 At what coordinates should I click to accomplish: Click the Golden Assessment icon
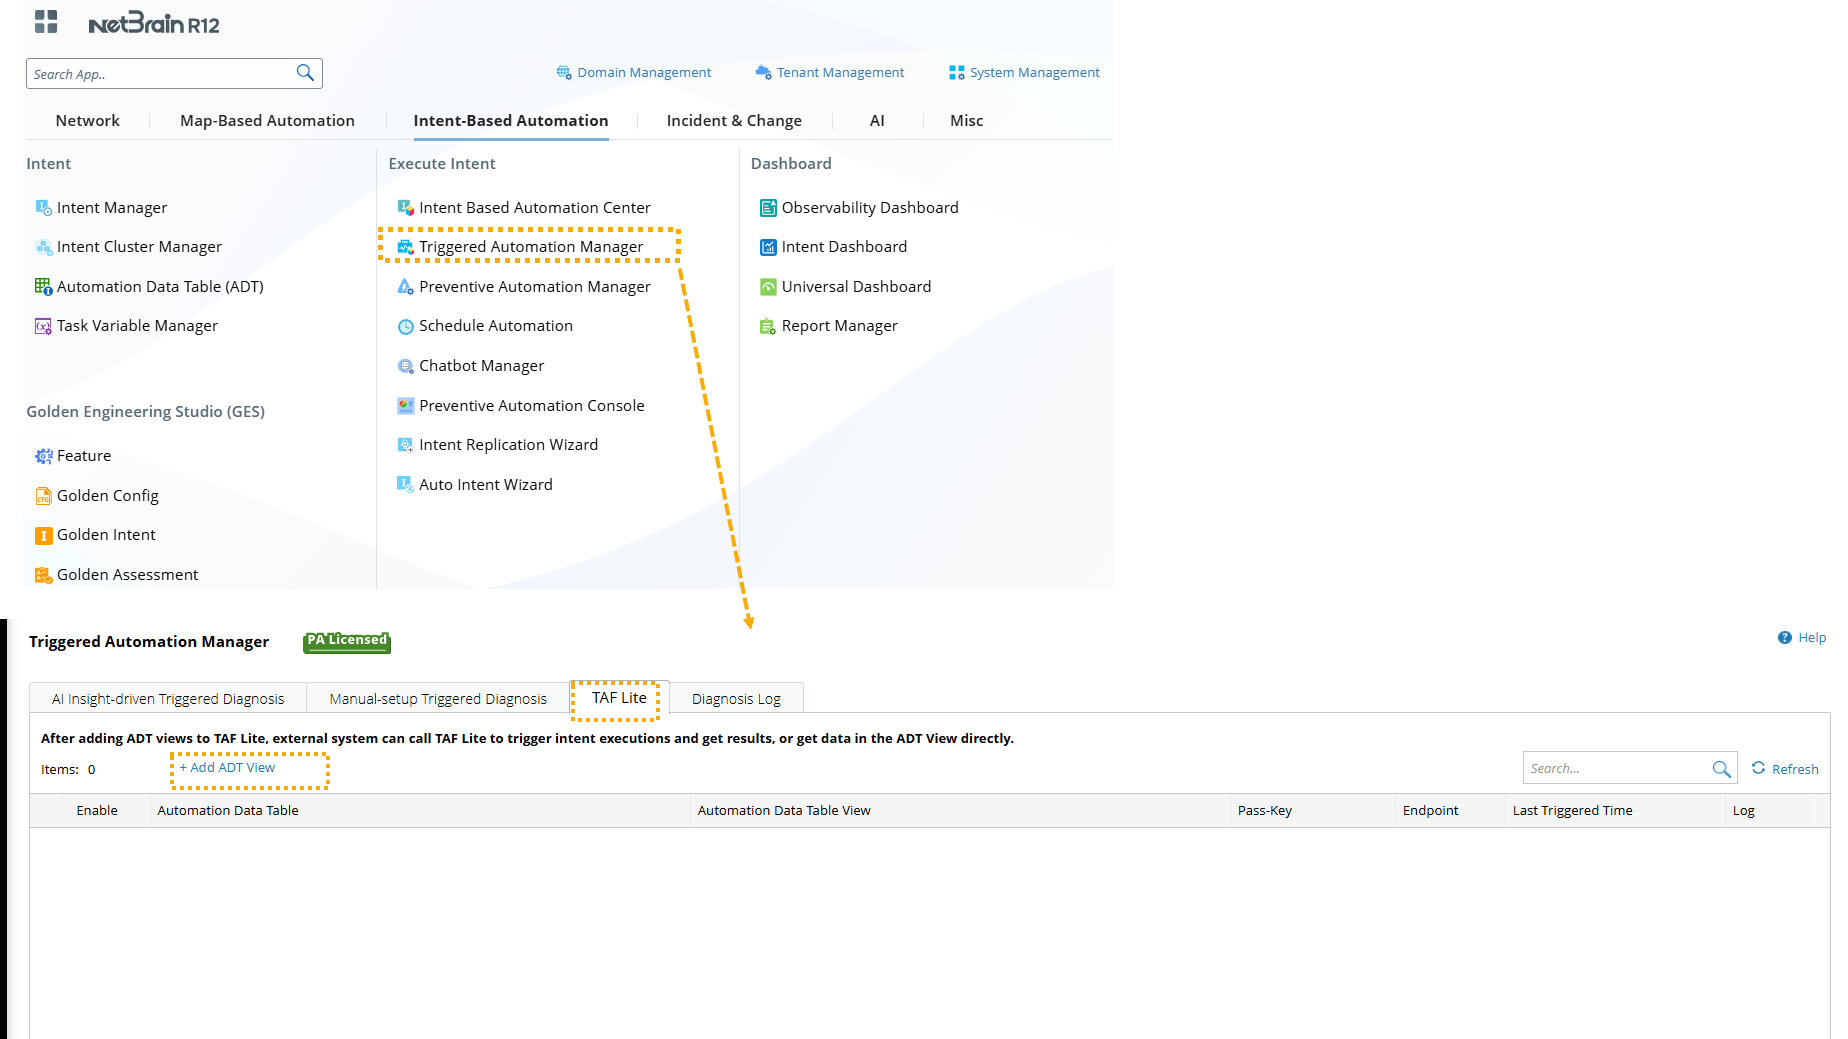(44, 575)
